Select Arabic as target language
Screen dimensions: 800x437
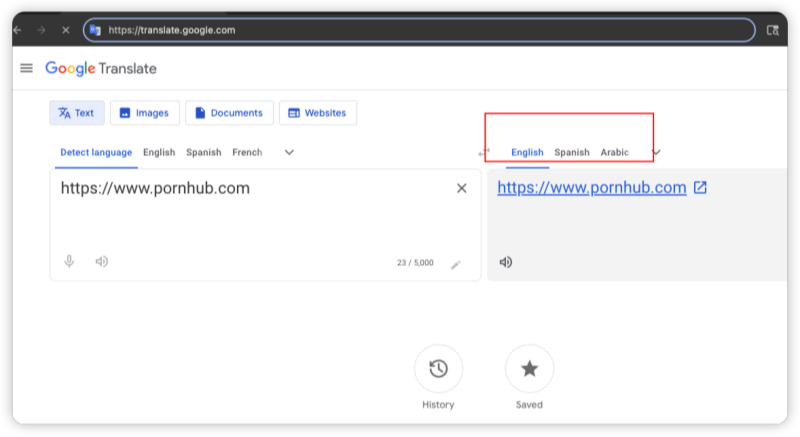615,152
